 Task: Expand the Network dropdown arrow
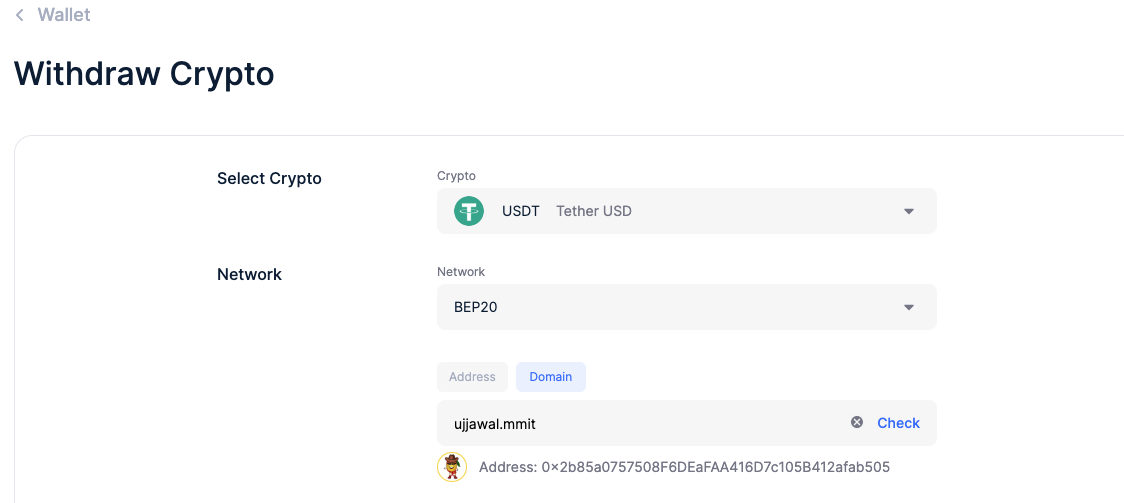pos(908,307)
